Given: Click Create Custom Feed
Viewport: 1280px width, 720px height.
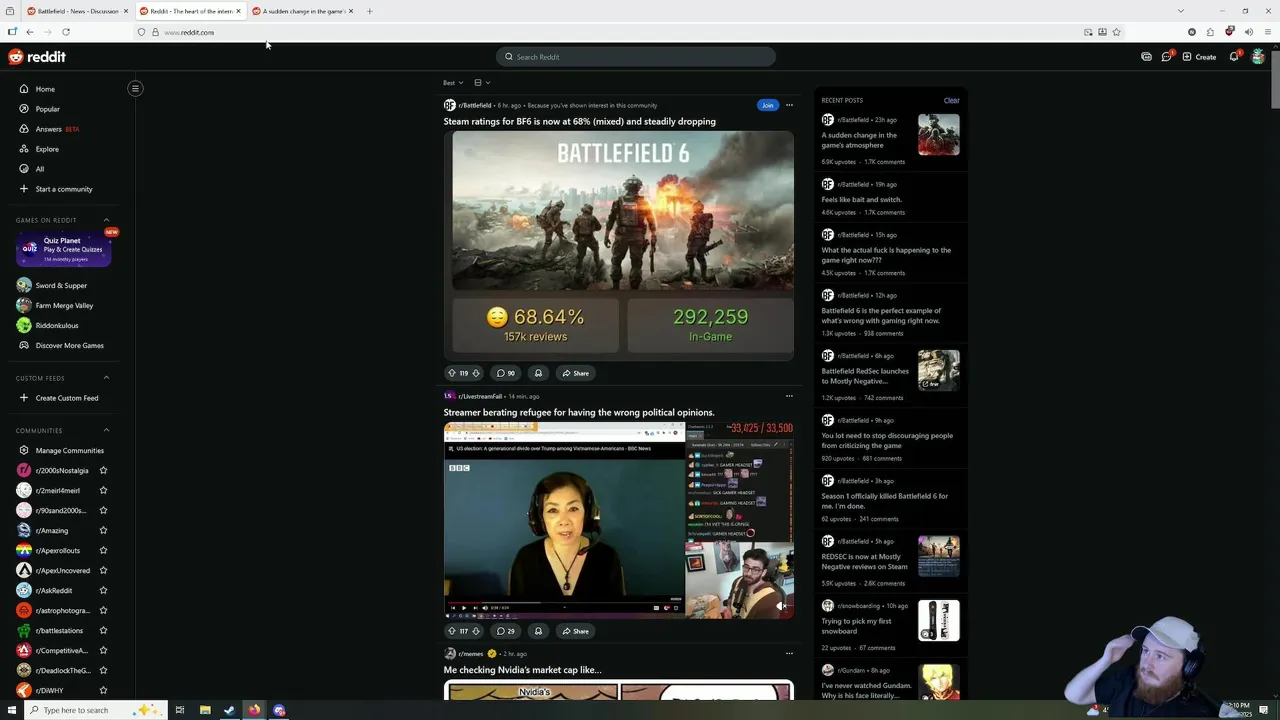Looking at the screenshot, I should pyautogui.click(x=67, y=398).
